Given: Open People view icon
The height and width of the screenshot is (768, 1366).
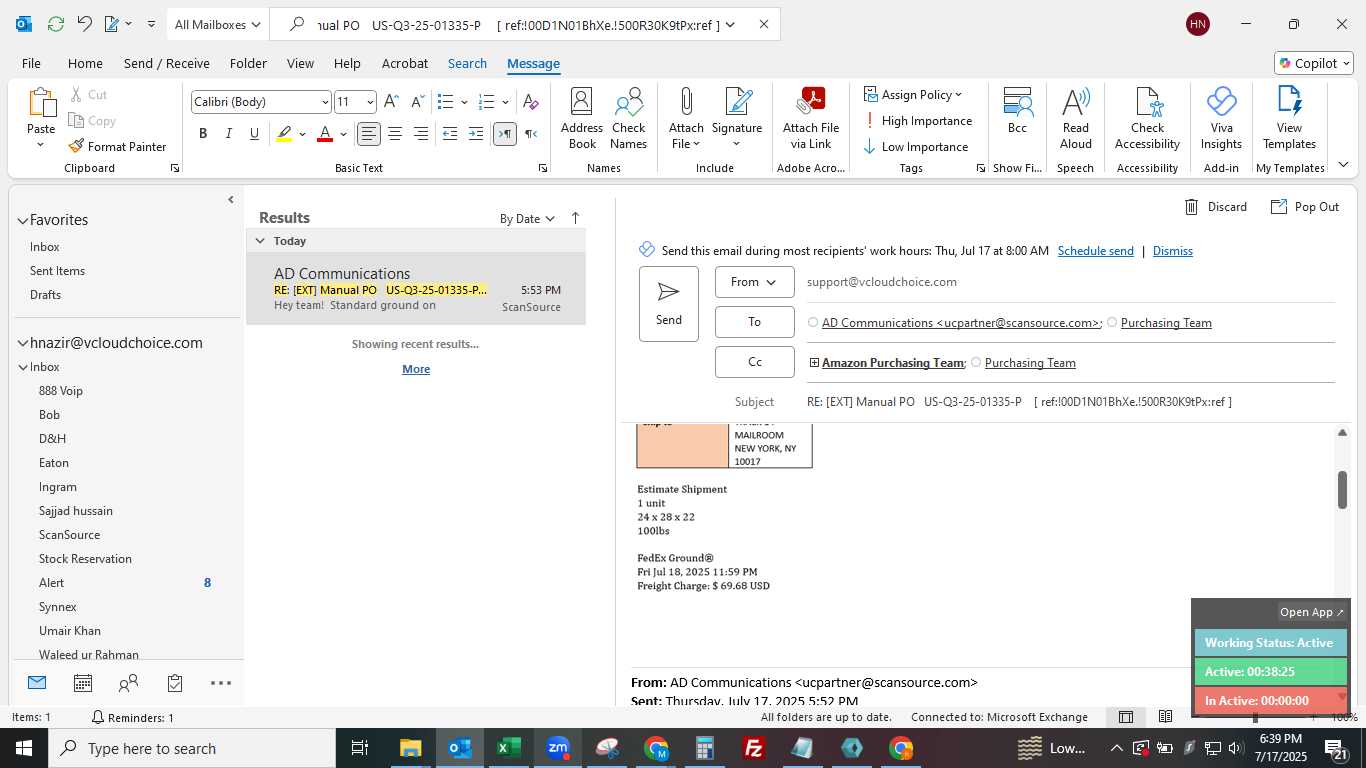Looking at the screenshot, I should 128,683.
